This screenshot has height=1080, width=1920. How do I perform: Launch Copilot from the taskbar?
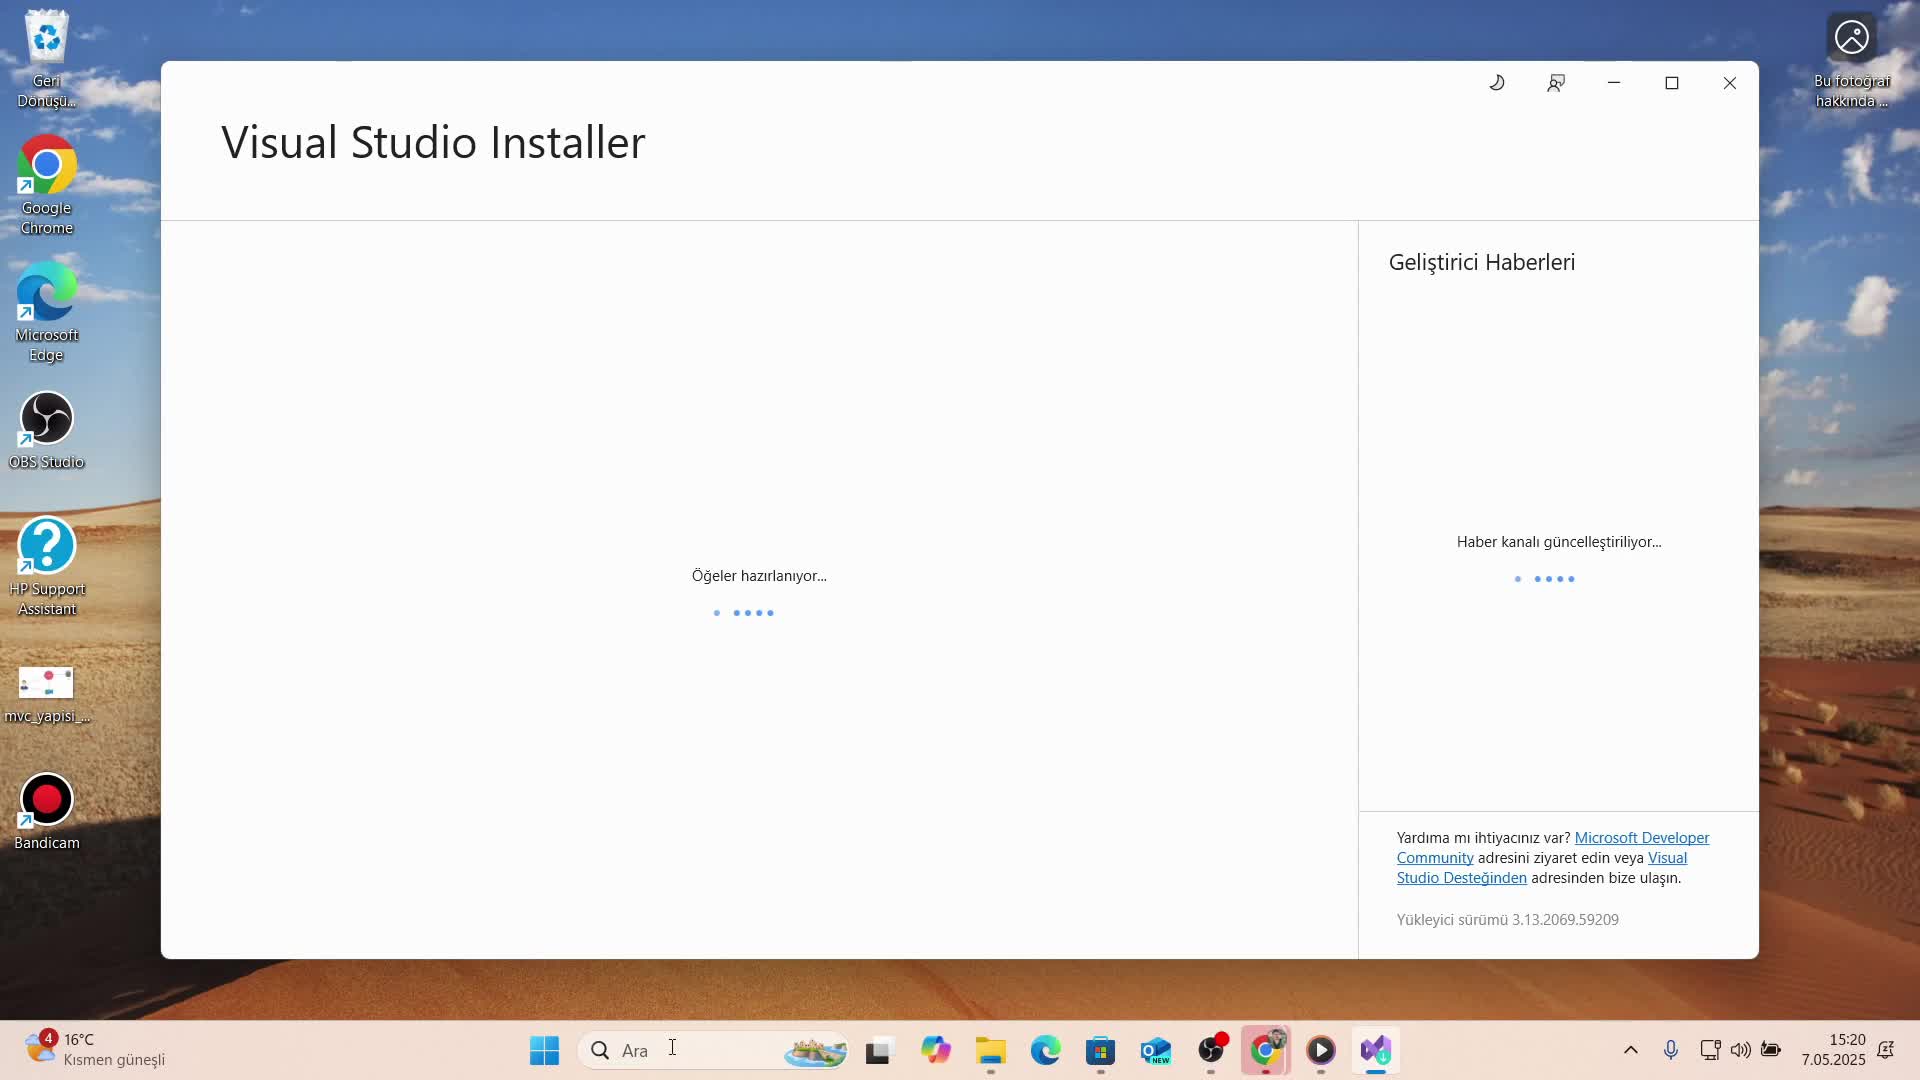(x=935, y=1050)
